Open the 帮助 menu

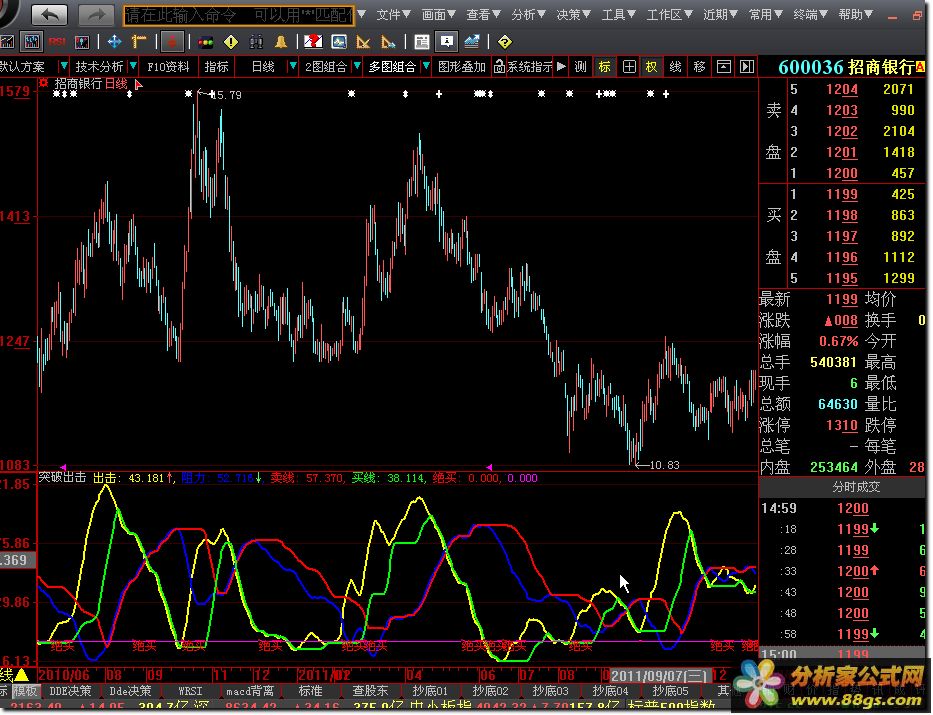point(855,14)
